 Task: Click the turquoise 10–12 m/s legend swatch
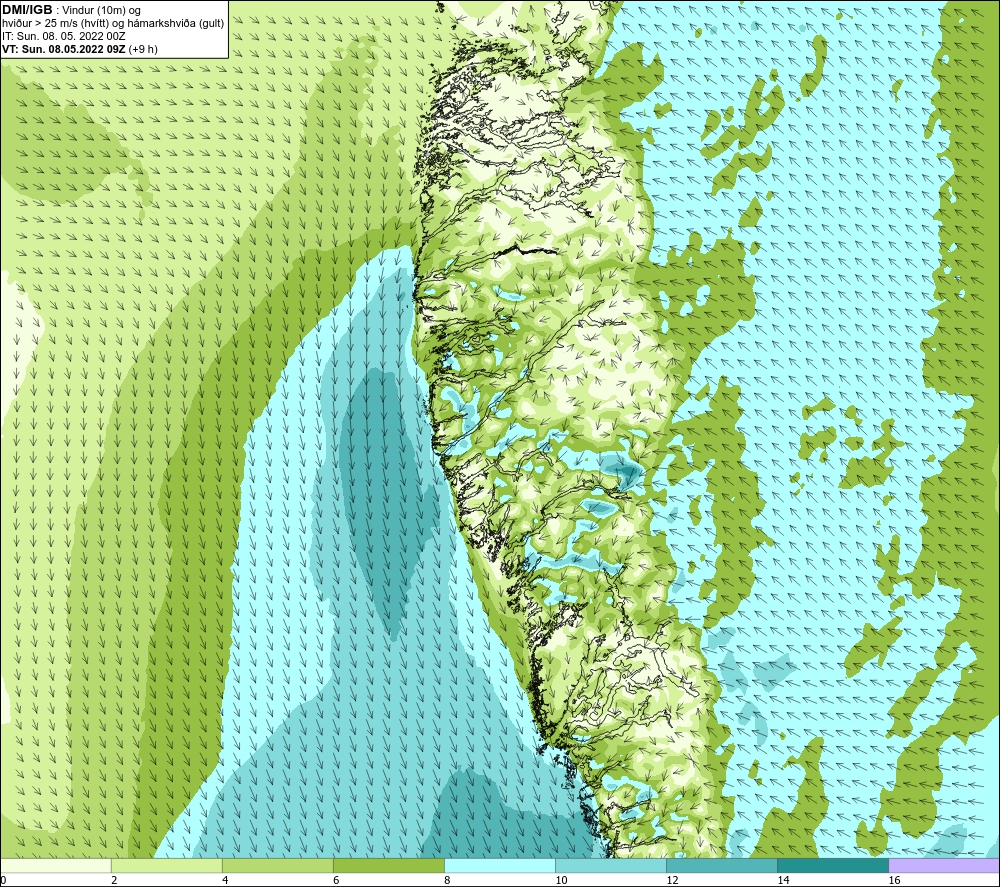(610, 865)
